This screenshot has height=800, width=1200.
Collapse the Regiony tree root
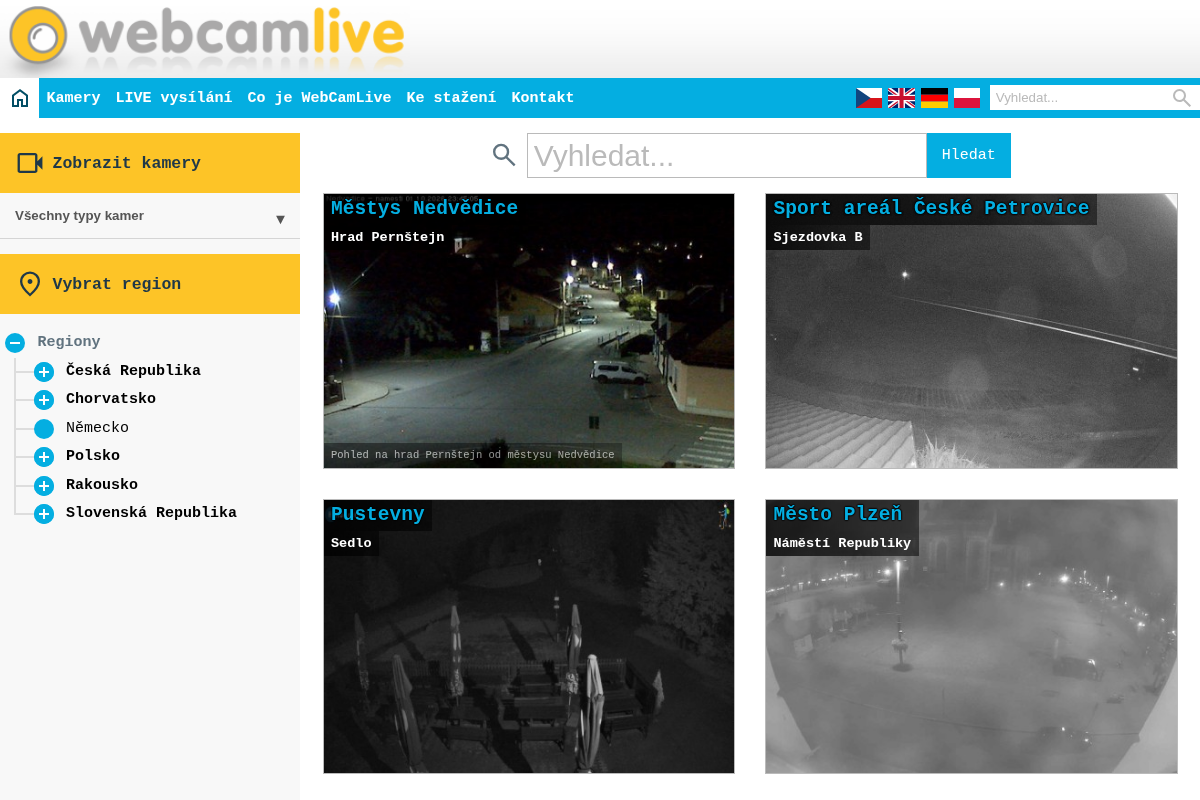15,343
